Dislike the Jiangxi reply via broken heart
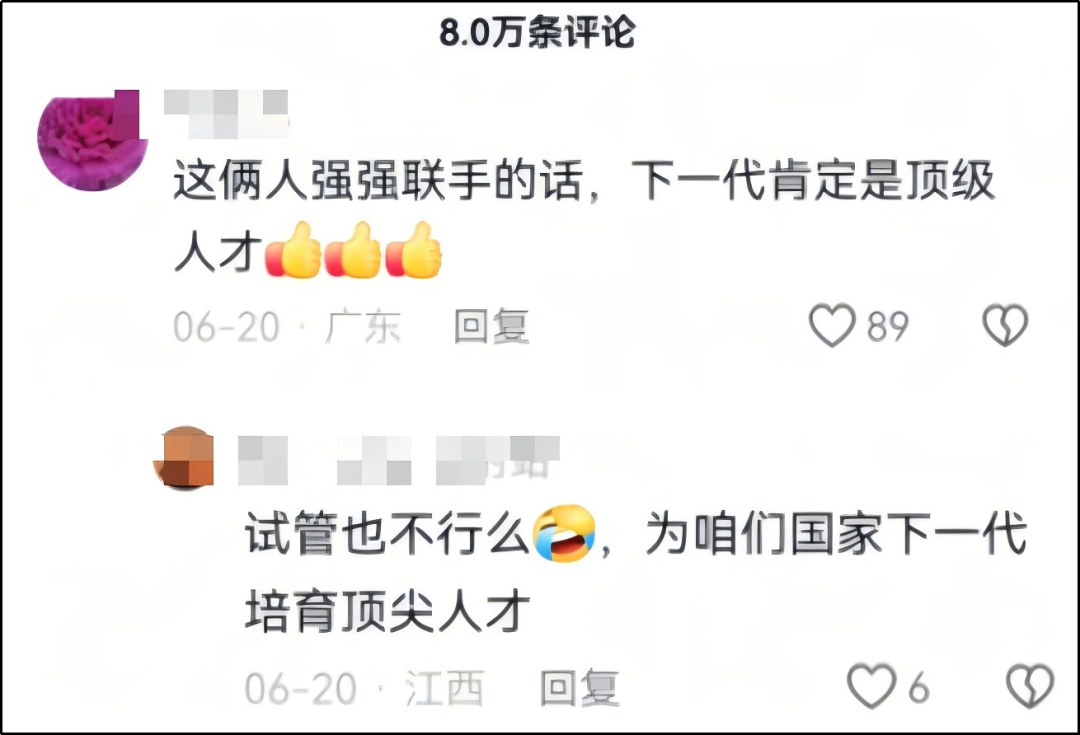The height and width of the screenshot is (735, 1080). (x=1030, y=686)
